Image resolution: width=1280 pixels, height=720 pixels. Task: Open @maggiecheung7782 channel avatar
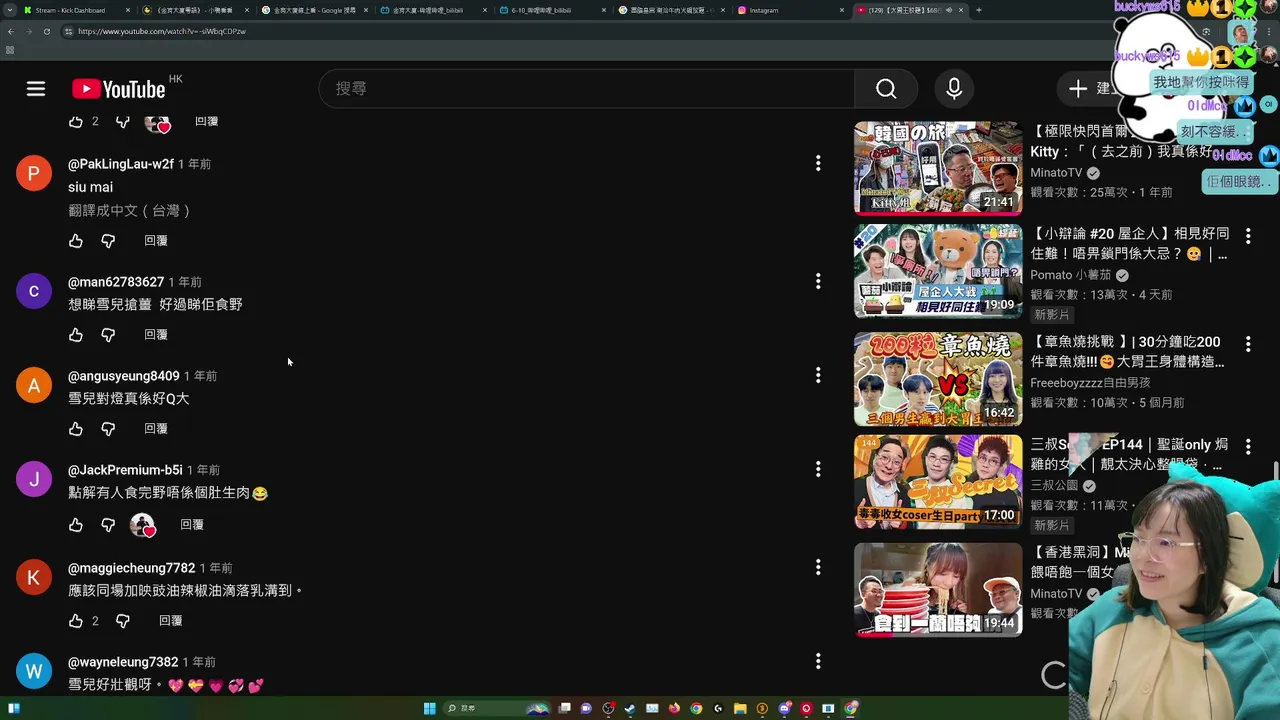pos(34,577)
